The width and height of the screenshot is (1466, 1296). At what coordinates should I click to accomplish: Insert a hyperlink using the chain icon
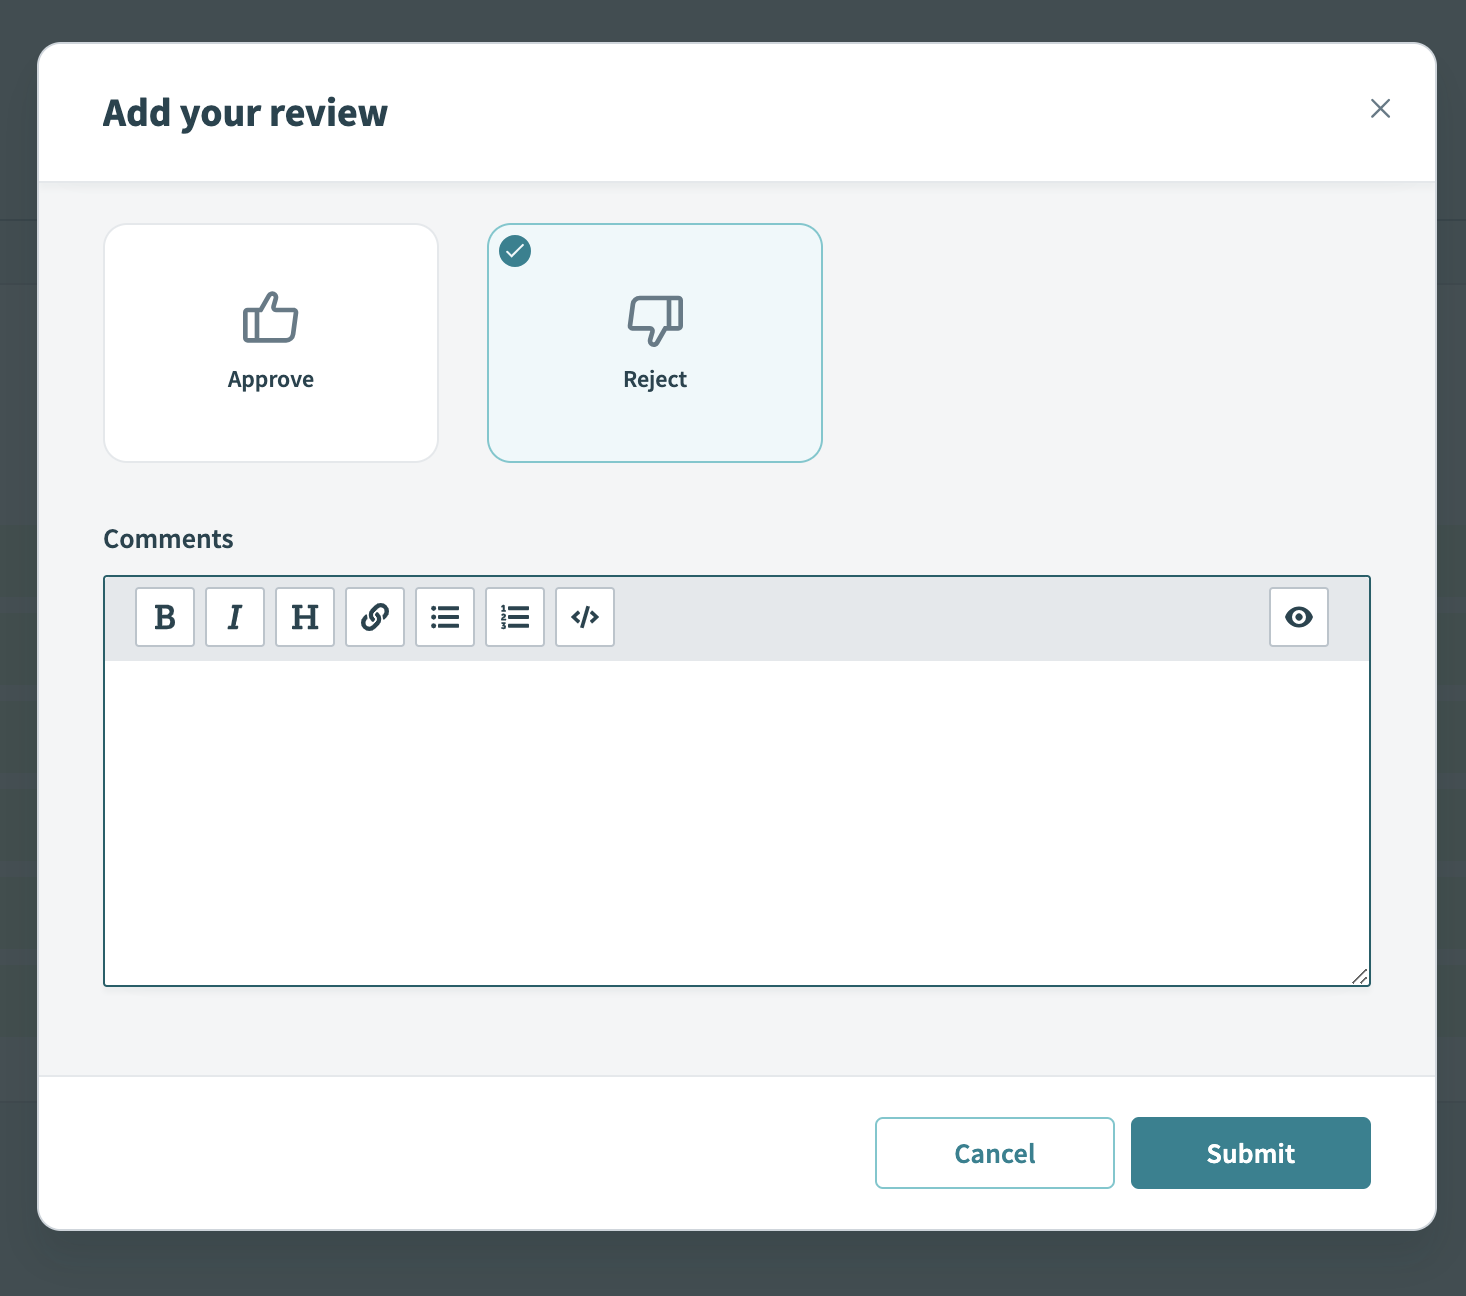[375, 617]
